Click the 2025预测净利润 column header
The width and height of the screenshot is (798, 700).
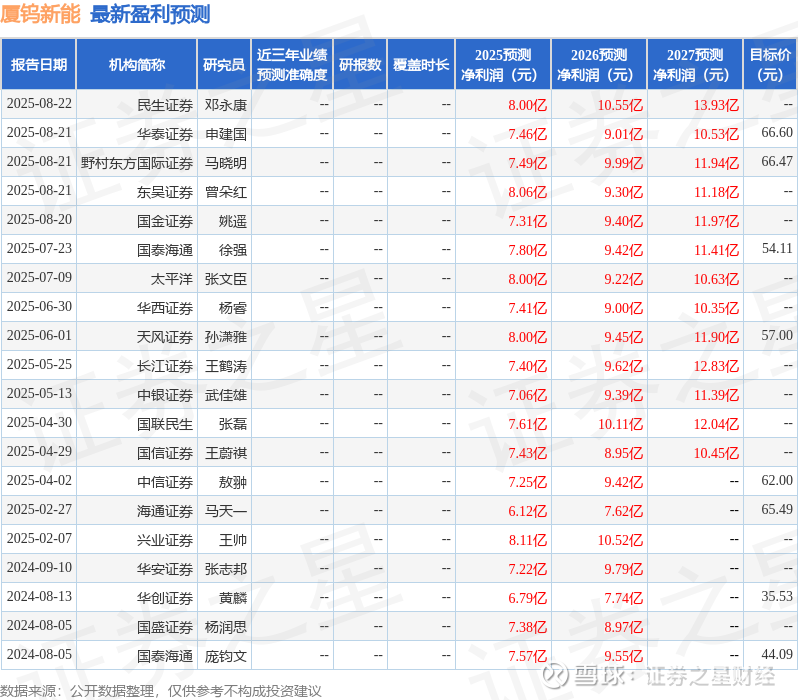(503, 65)
